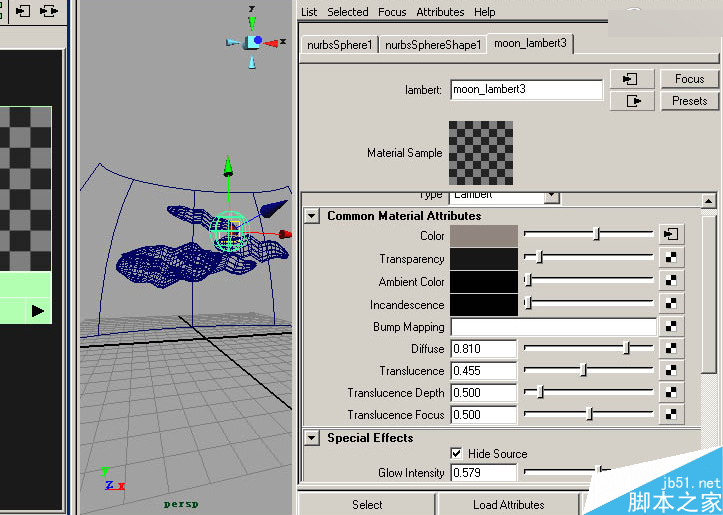Click the attribute editor scroll-up arrow
Screen dimensions: 723x515
[x=708, y=201]
